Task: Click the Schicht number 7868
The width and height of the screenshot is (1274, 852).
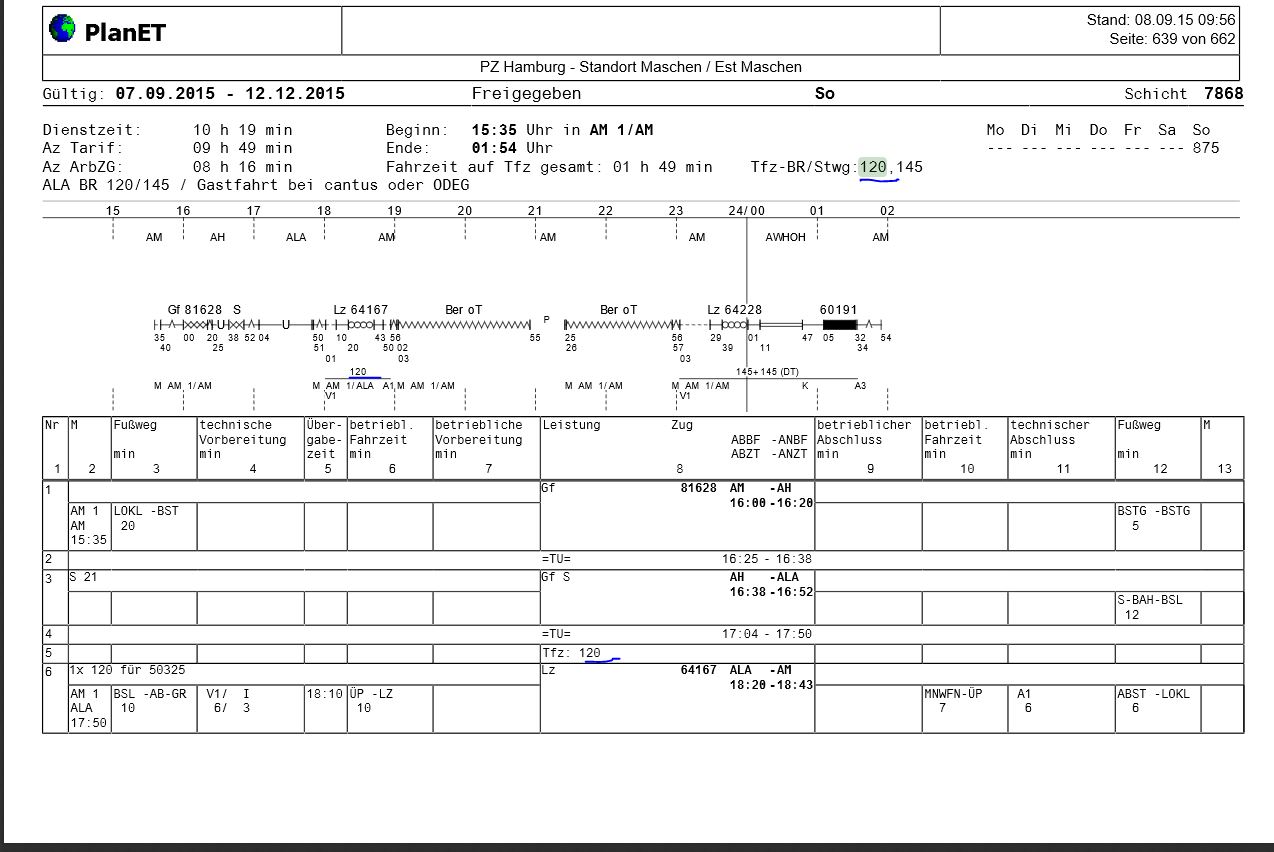Action: point(1224,94)
